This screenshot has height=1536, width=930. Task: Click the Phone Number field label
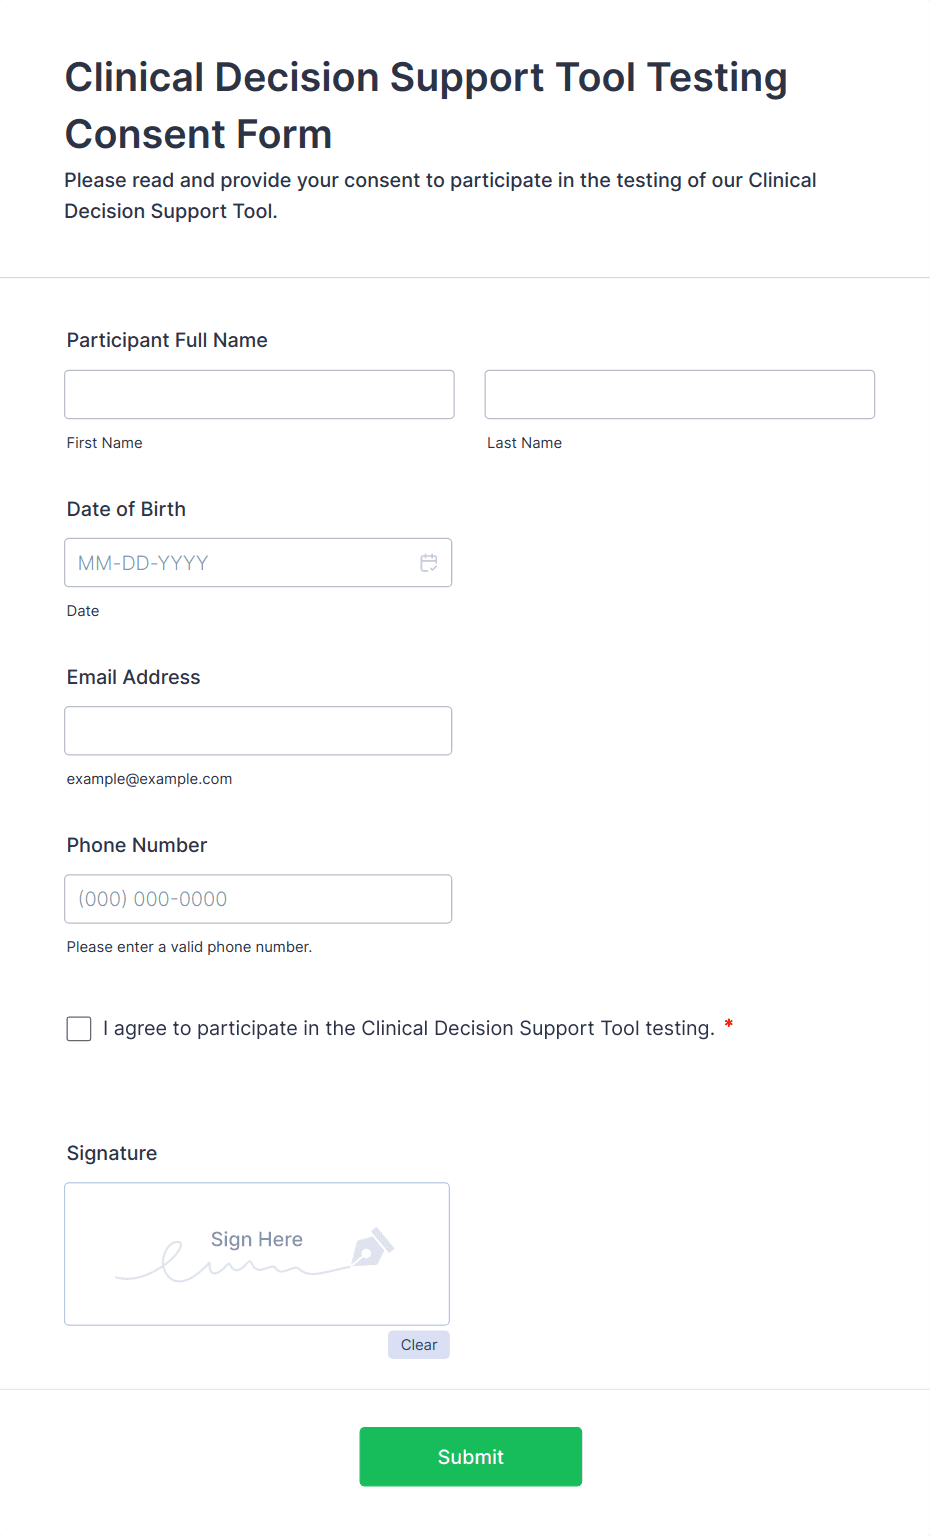tap(137, 845)
